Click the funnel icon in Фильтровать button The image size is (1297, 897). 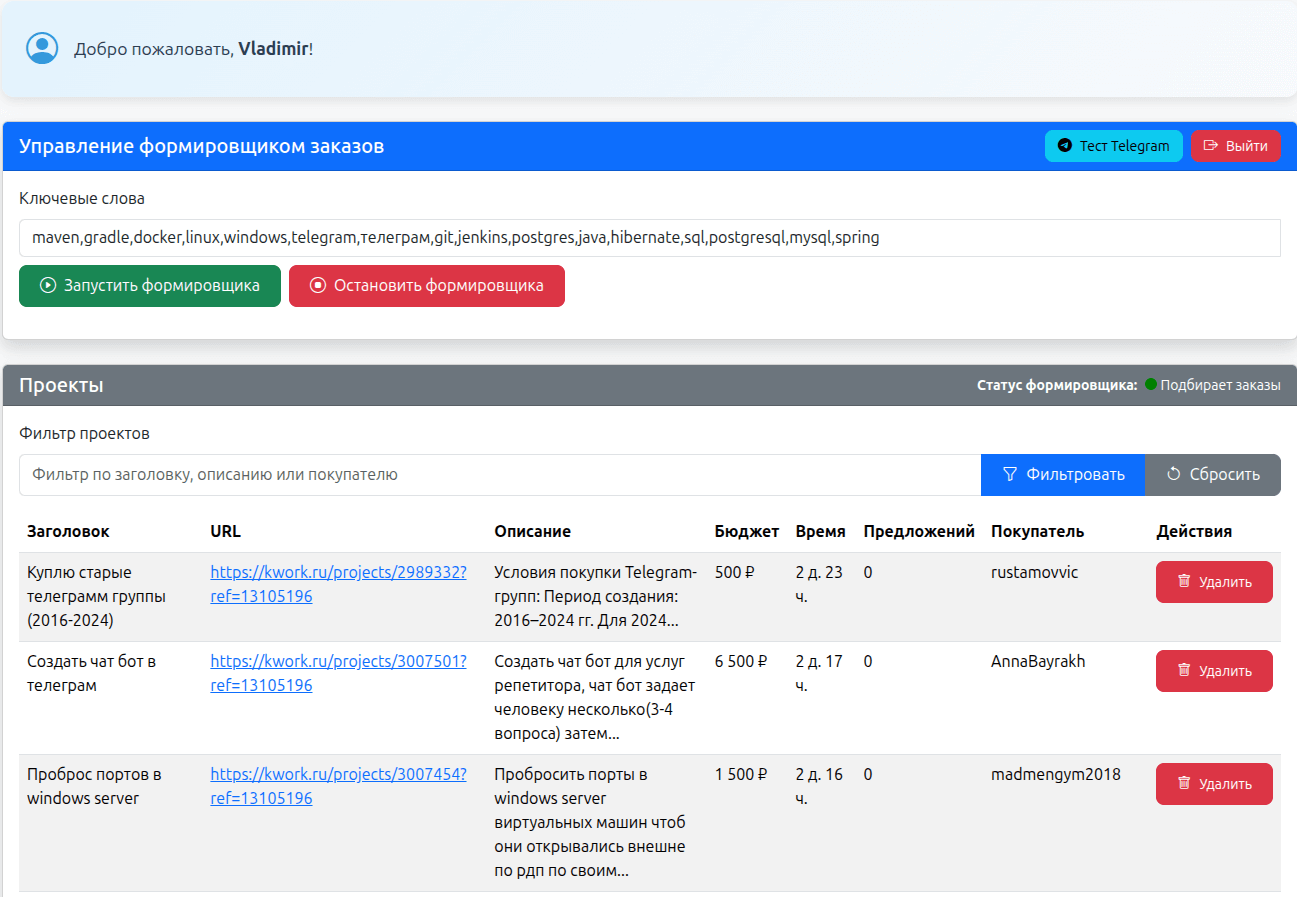[1010, 475]
